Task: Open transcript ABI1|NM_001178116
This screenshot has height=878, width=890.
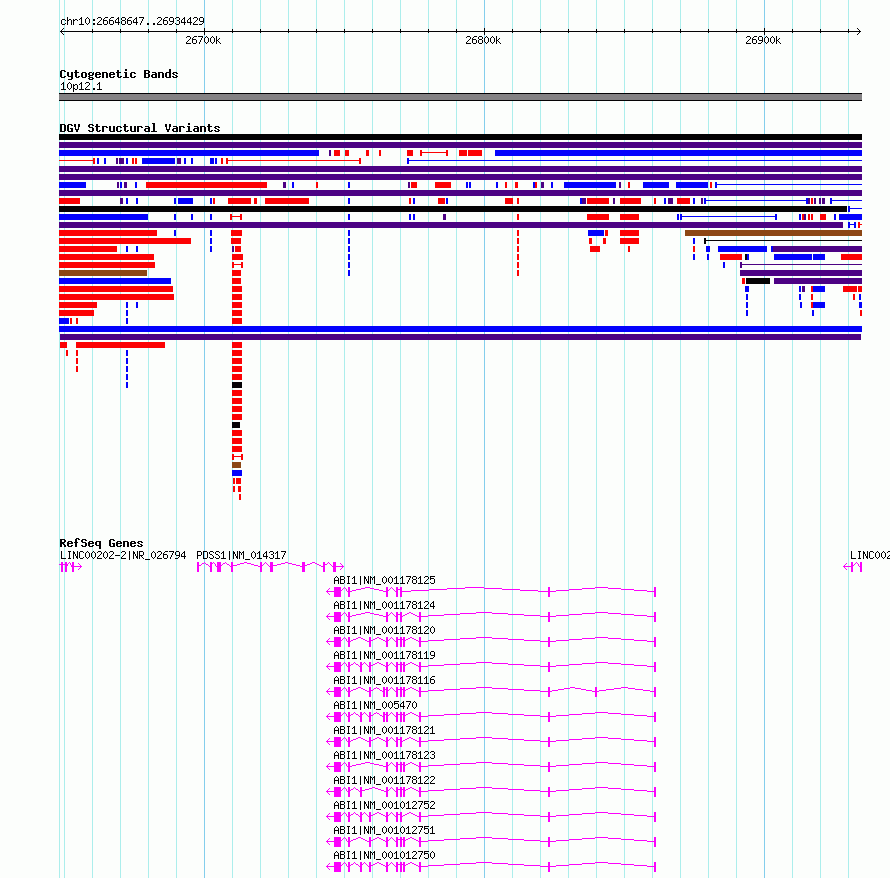Action: 384,680
